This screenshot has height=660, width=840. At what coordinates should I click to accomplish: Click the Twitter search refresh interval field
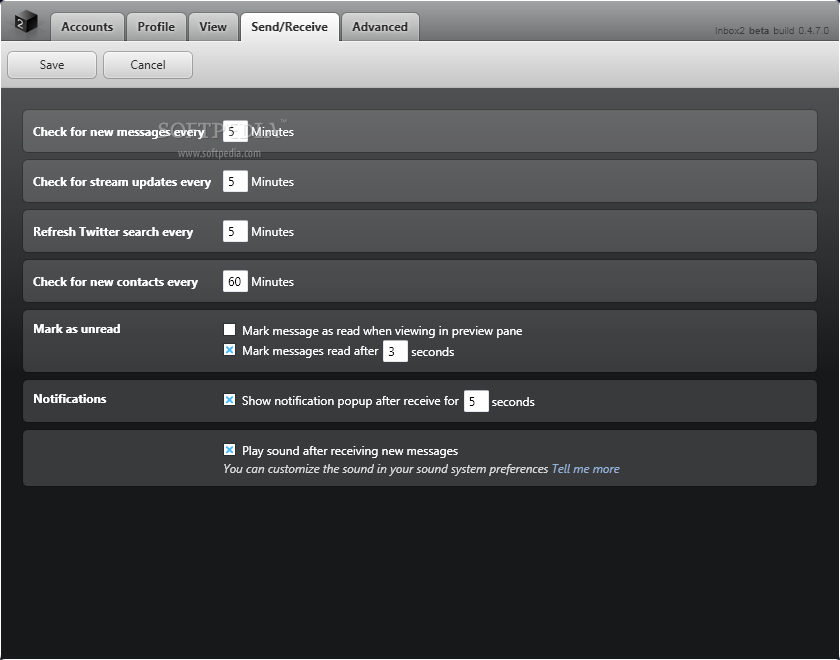[235, 231]
